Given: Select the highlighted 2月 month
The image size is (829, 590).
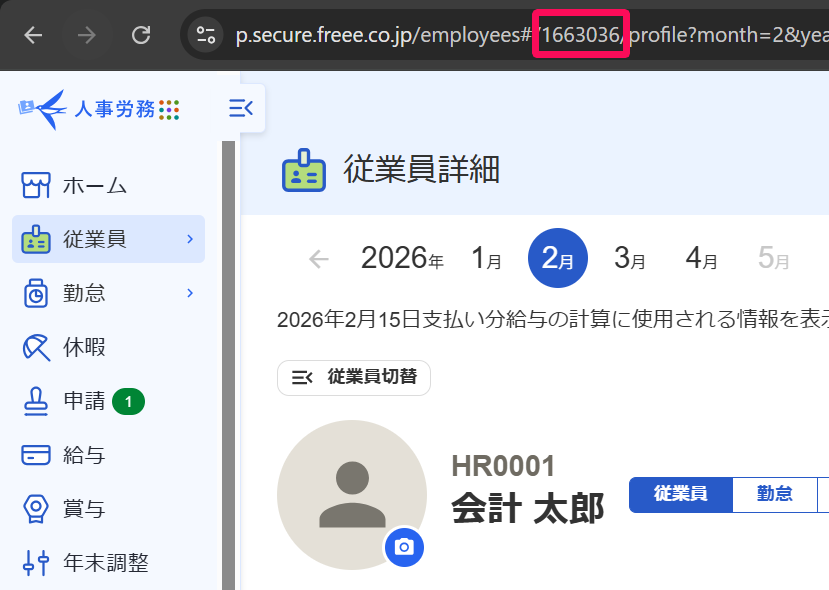Looking at the screenshot, I should click(x=558, y=258).
